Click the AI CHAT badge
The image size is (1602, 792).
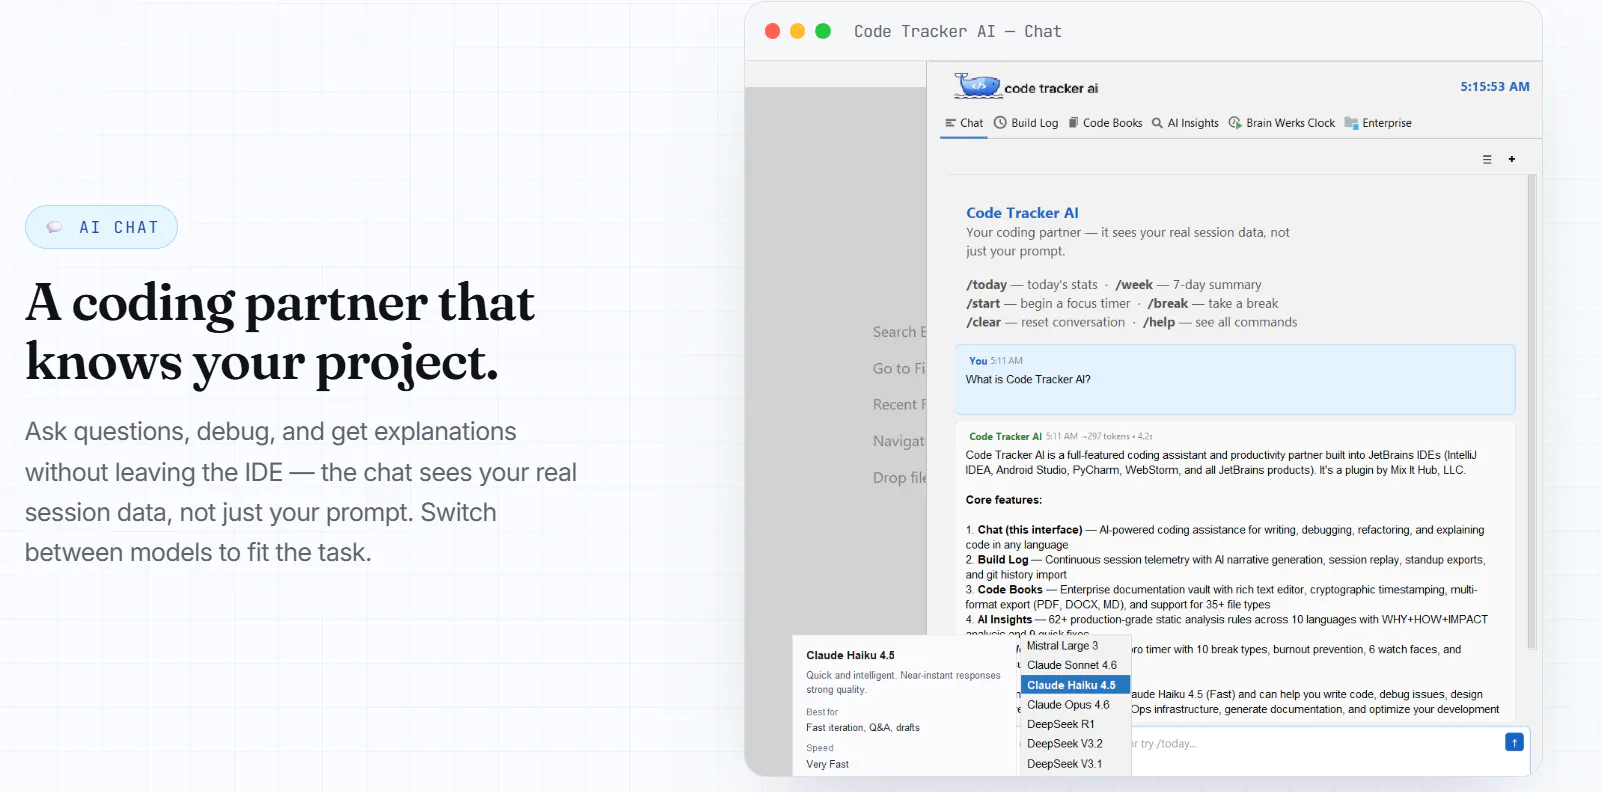[101, 227]
